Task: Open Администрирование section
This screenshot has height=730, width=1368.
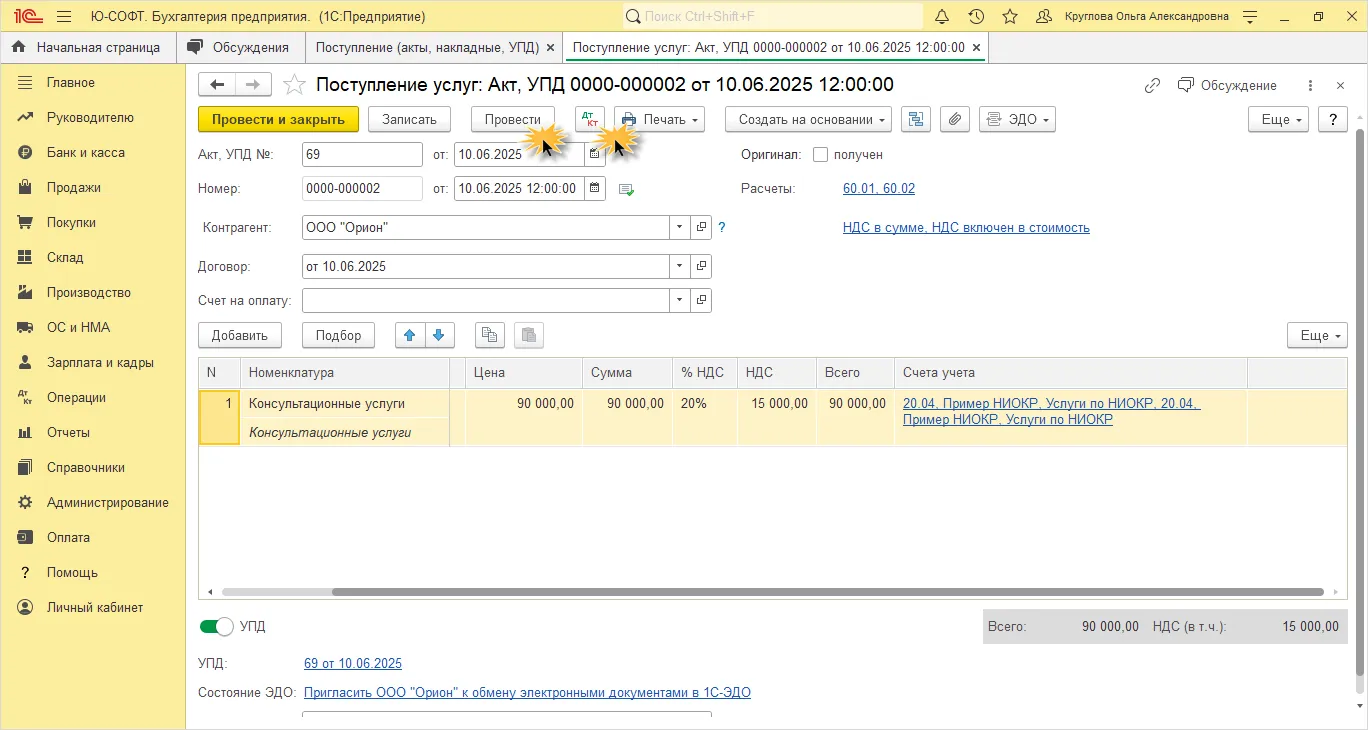Action: pos(108,502)
